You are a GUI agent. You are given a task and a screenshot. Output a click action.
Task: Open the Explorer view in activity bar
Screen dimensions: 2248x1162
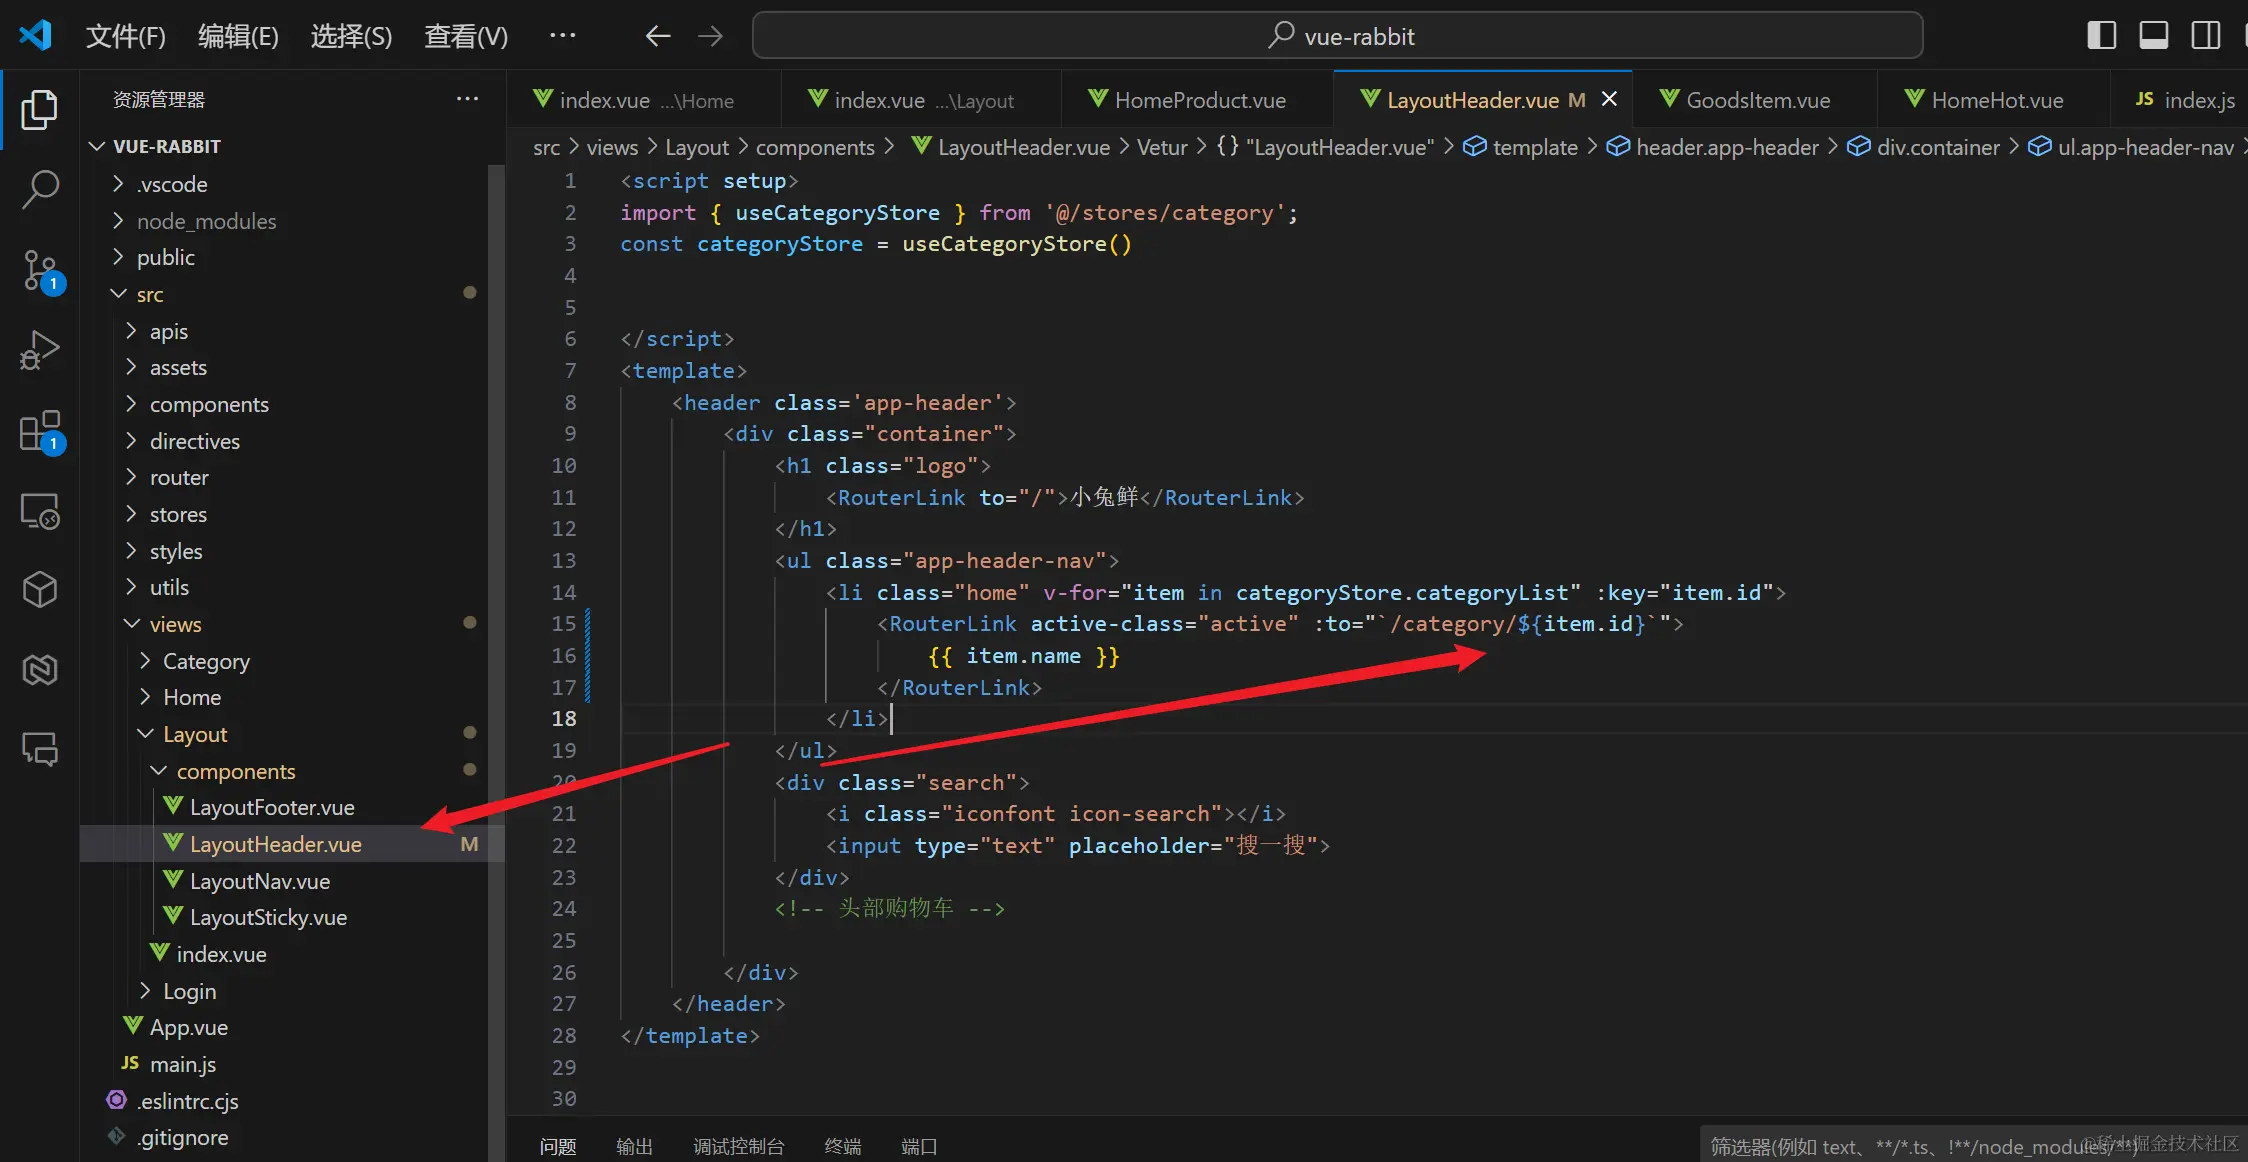pyautogui.click(x=39, y=110)
